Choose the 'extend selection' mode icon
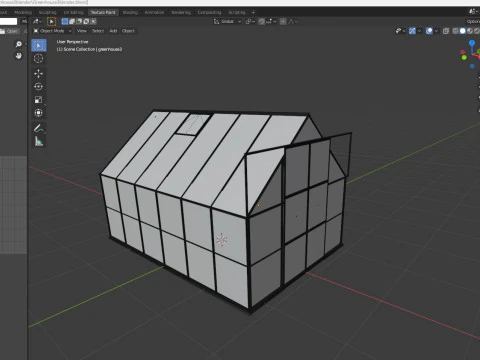 point(72,22)
